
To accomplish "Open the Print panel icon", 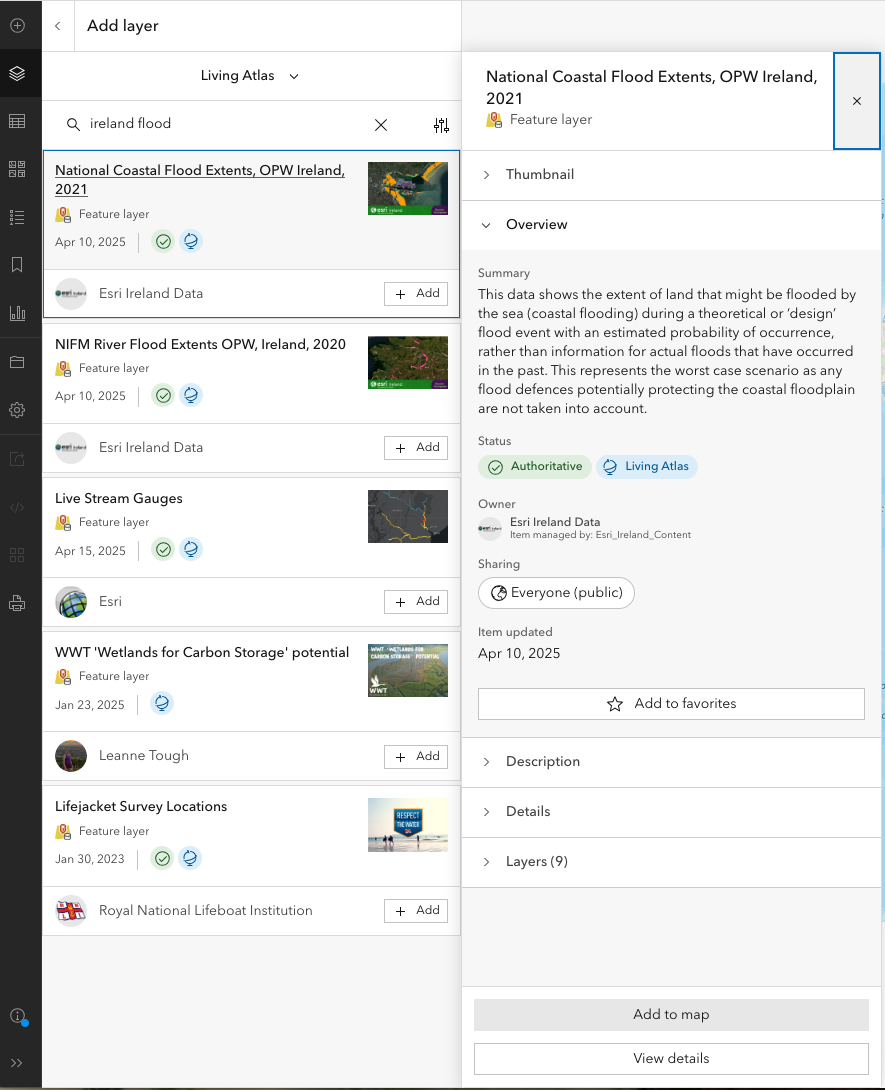I will (x=17, y=602).
